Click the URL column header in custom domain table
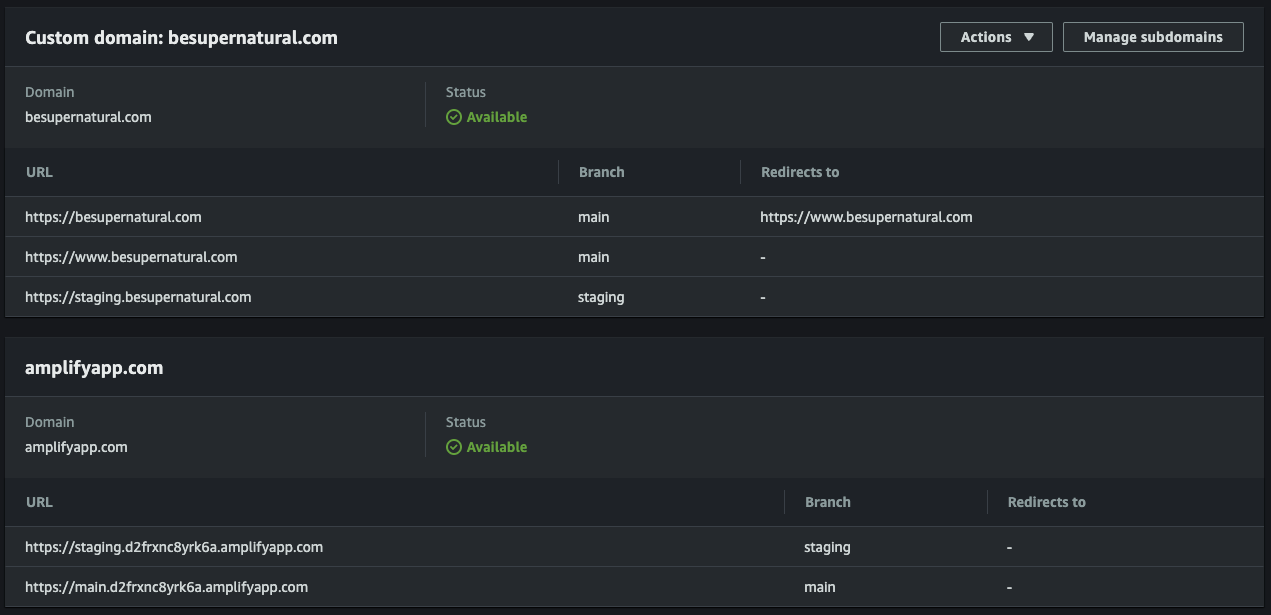The height and width of the screenshot is (615, 1271). pos(39,172)
